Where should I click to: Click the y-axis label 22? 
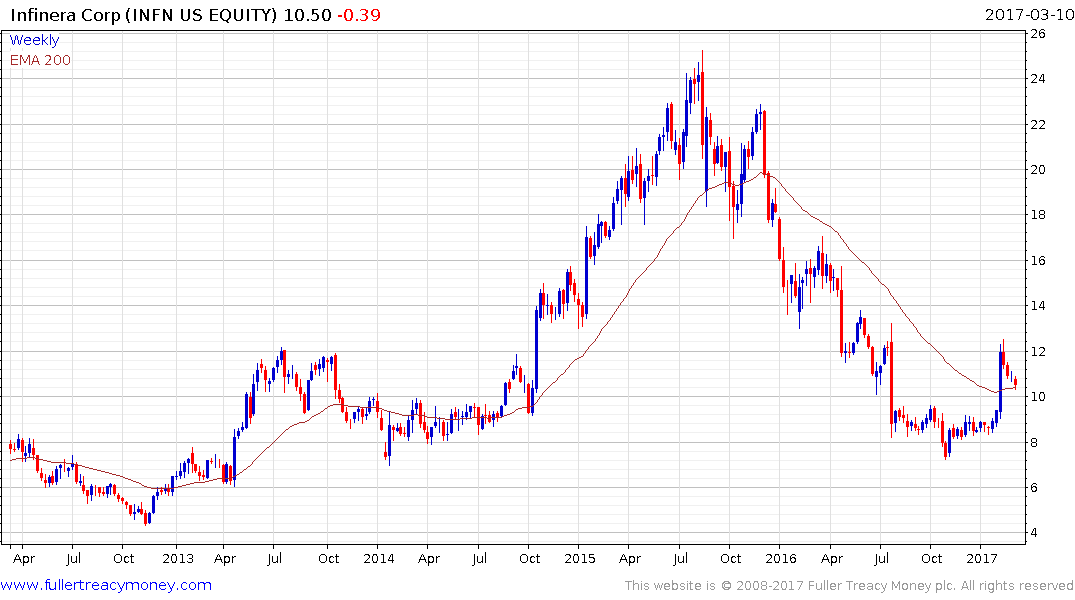click(x=1038, y=125)
